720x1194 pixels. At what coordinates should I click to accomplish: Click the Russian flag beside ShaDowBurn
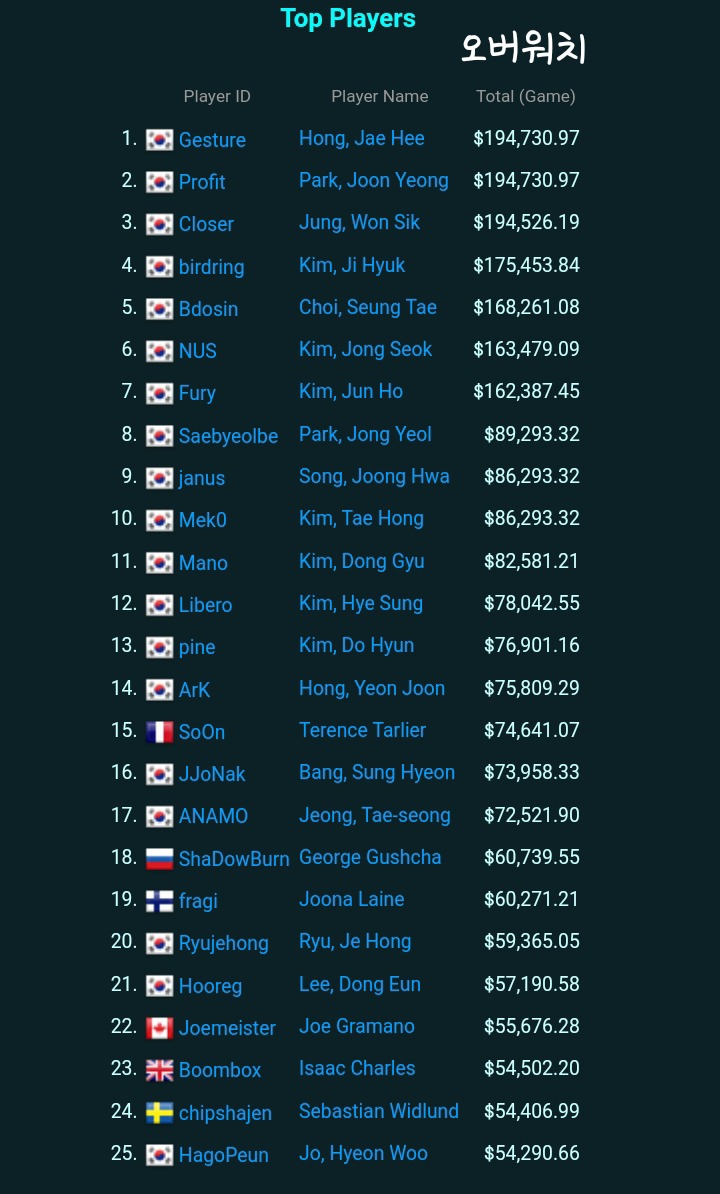click(x=159, y=859)
